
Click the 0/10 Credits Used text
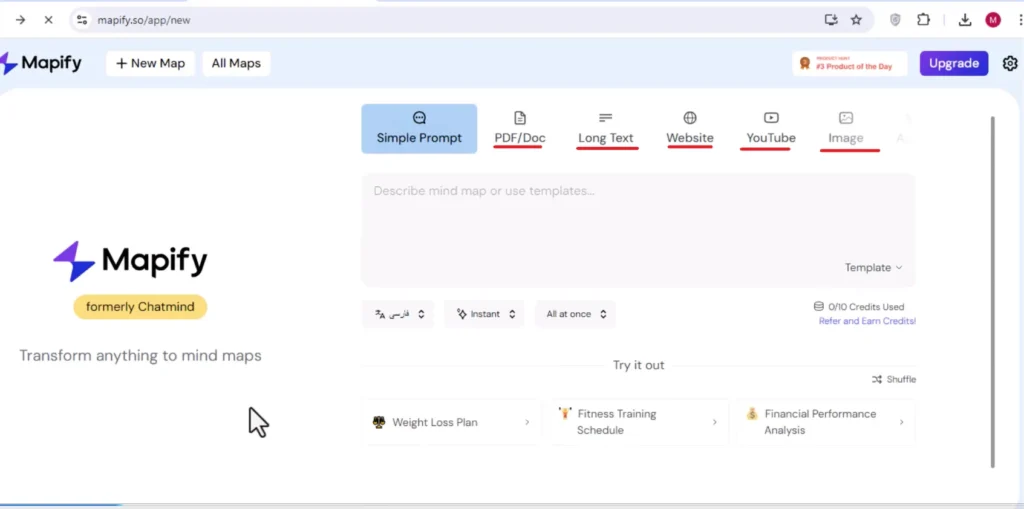tap(866, 306)
